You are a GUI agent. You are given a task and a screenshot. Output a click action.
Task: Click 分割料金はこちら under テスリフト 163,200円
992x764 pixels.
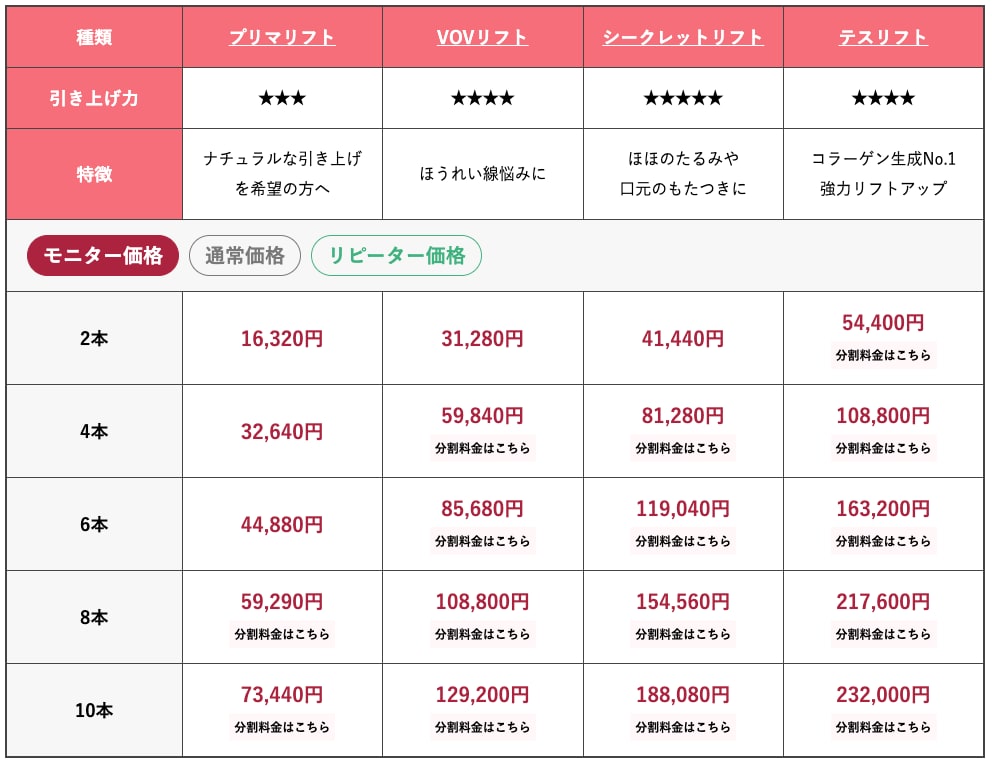(883, 541)
